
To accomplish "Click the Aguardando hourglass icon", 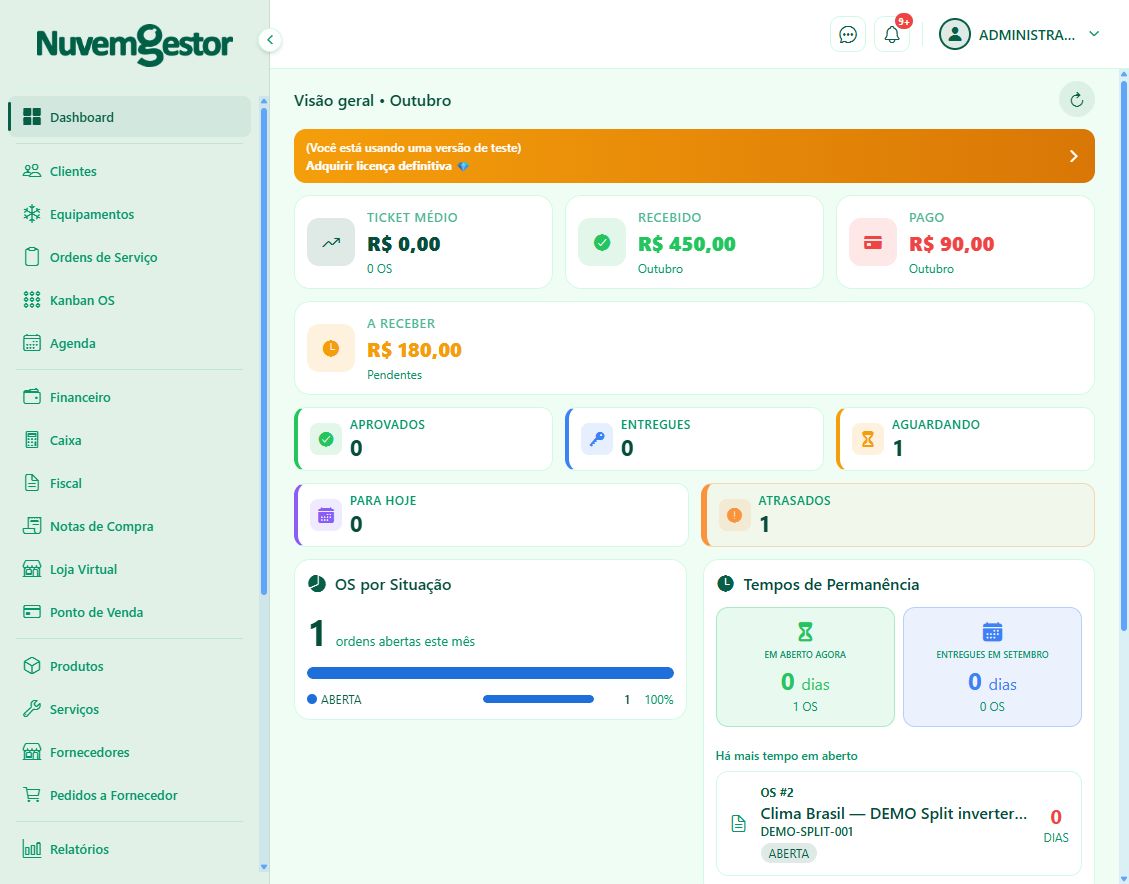I will (868, 439).
